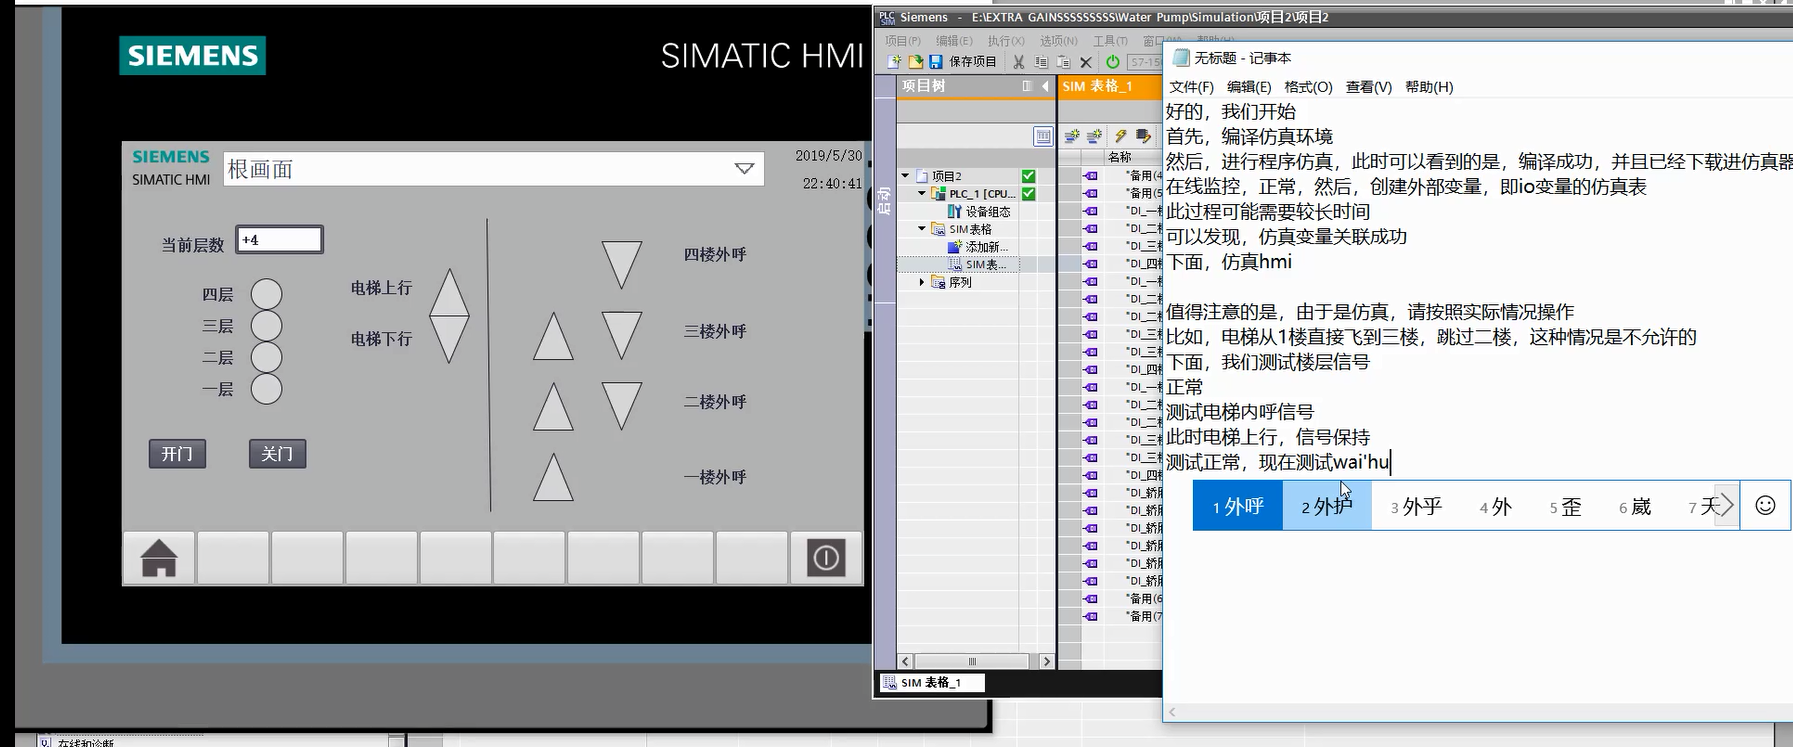Click elevator up arrow 电梯上行
Image resolution: width=1793 pixels, height=747 pixels.
point(449,291)
